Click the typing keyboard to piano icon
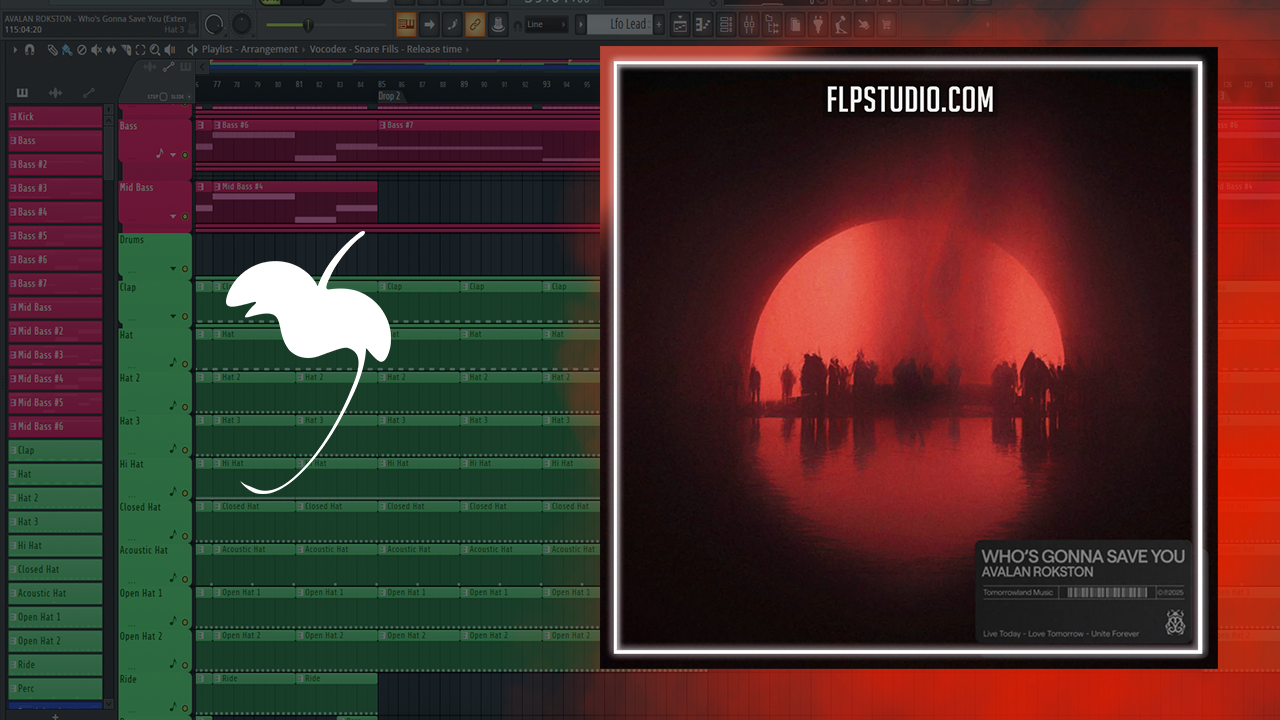This screenshot has height=720, width=1280. [x=406, y=24]
